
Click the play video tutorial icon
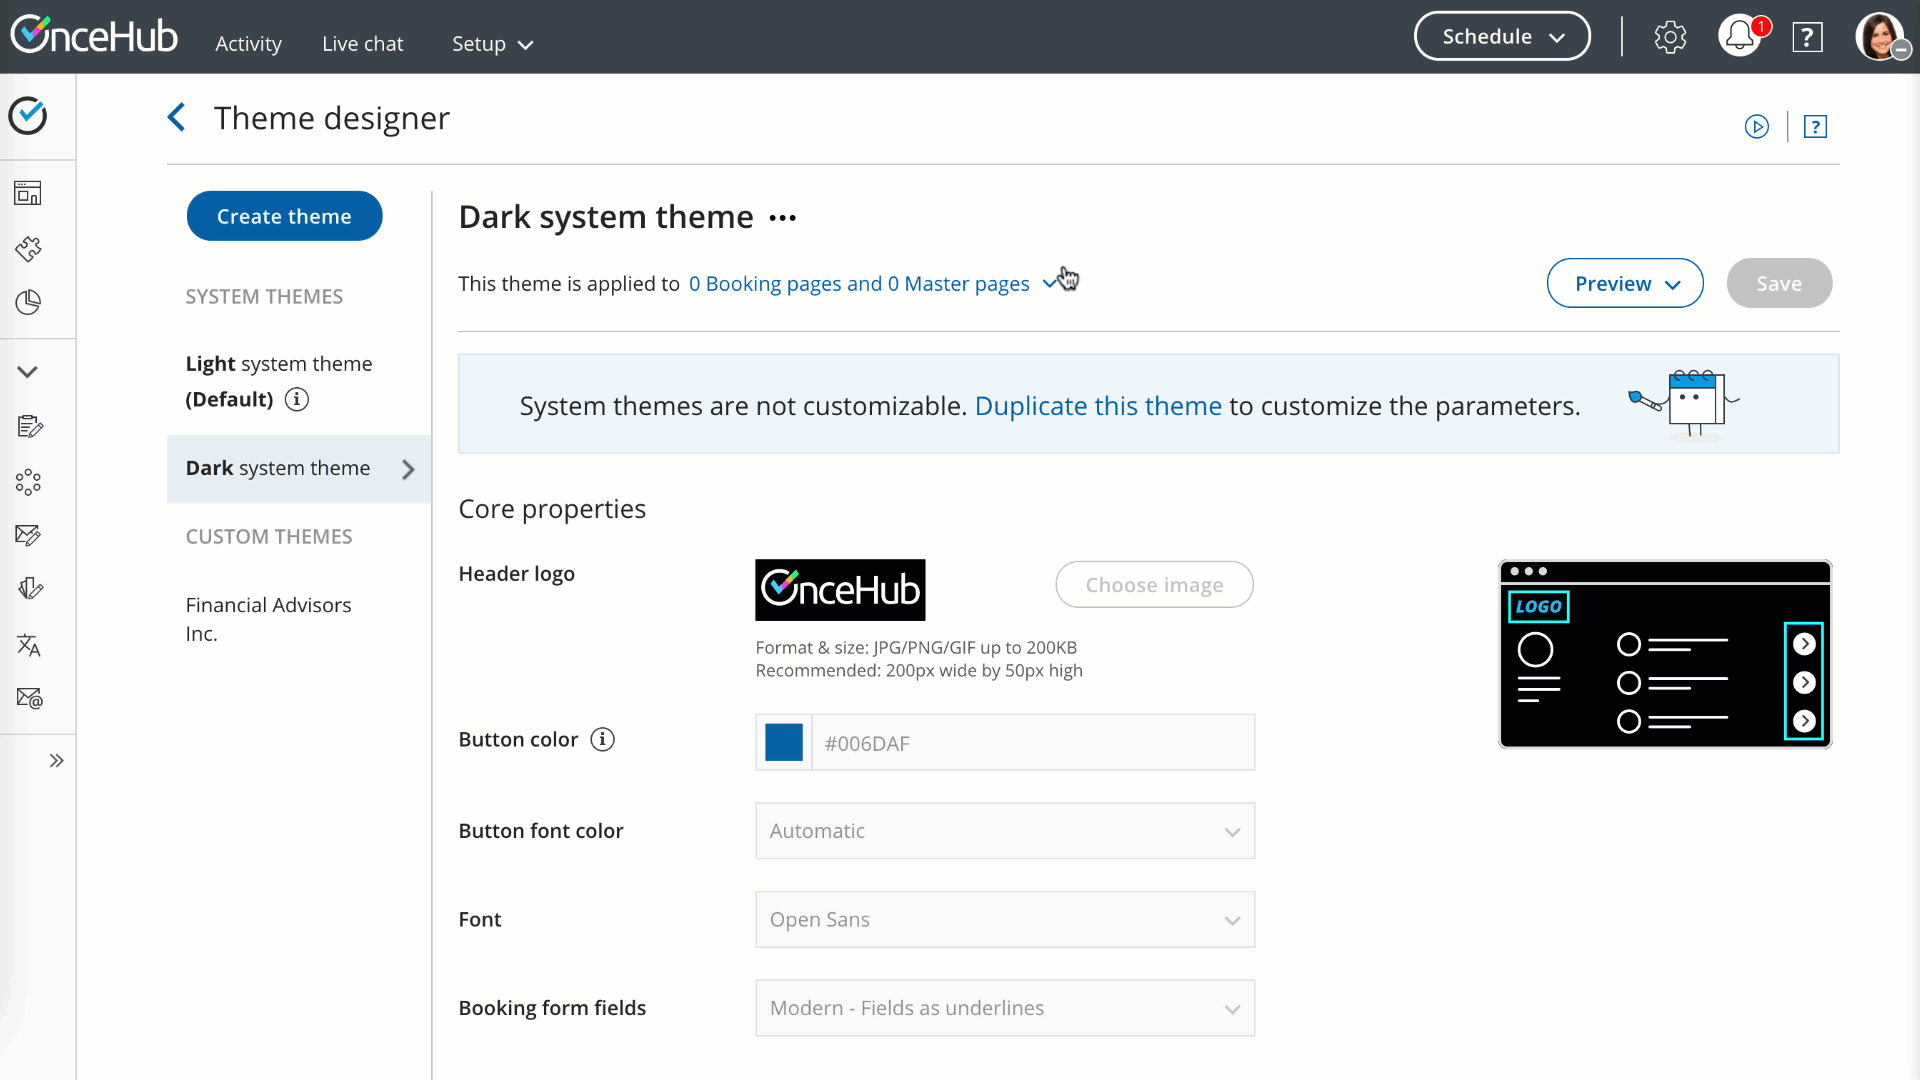pyautogui.click(x=1757, y=127)
